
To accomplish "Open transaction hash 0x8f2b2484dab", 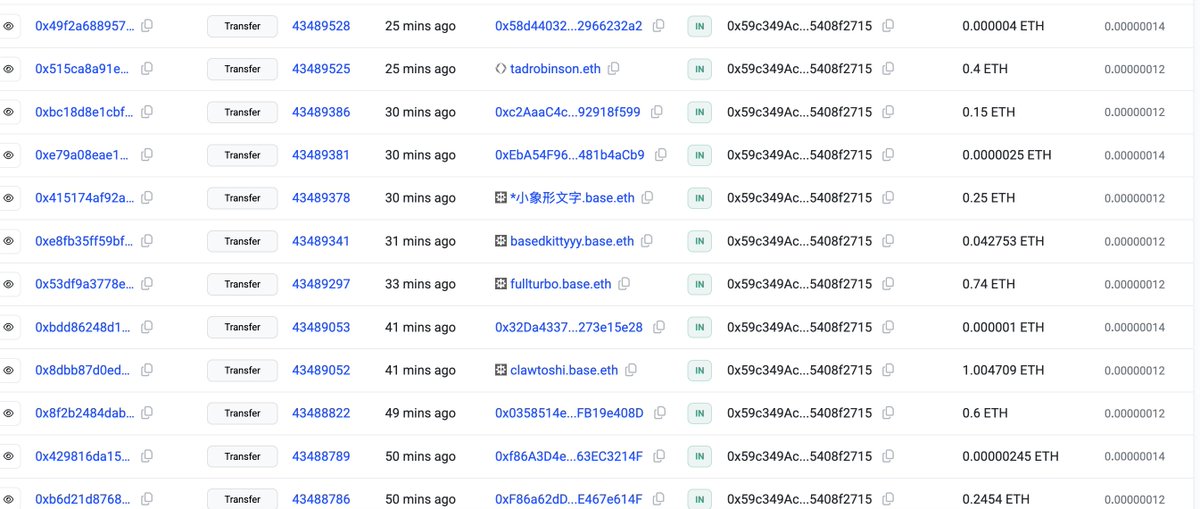I will (x=84, y=413).
